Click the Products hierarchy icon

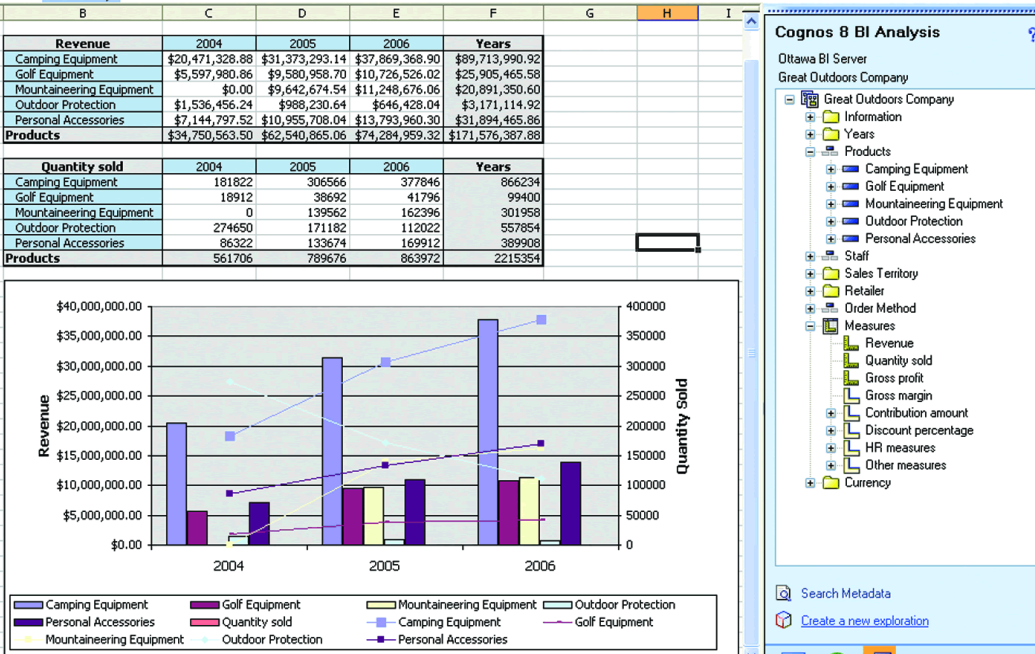pyautogui.click(x=830, y=152)
